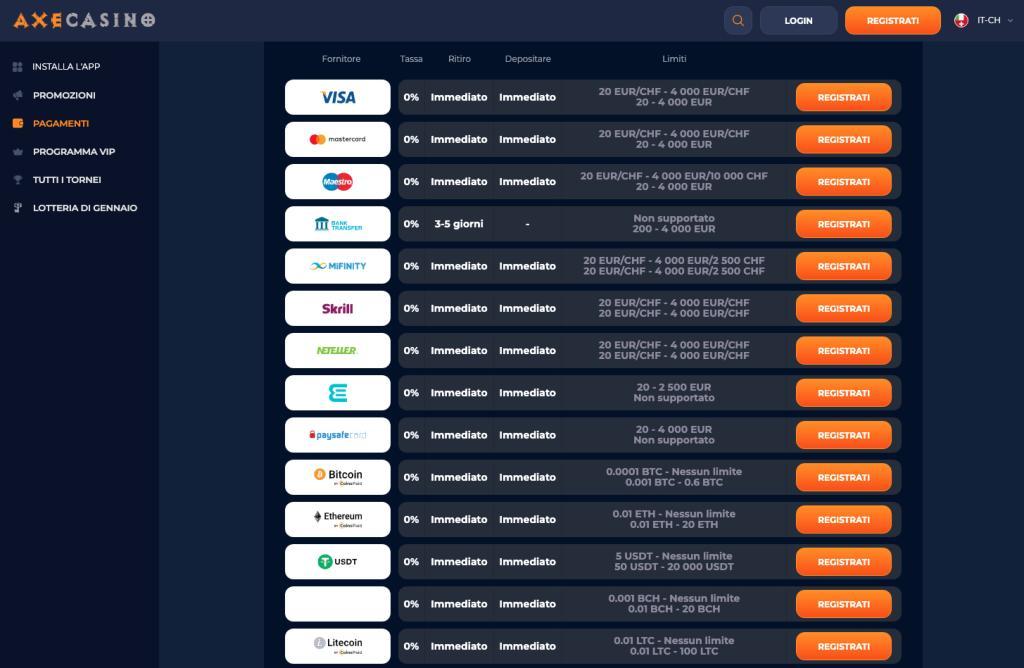Click the Bank Transfer provider icon
Viewport: 1024px width, 668px height.
[x=338, y=224]
